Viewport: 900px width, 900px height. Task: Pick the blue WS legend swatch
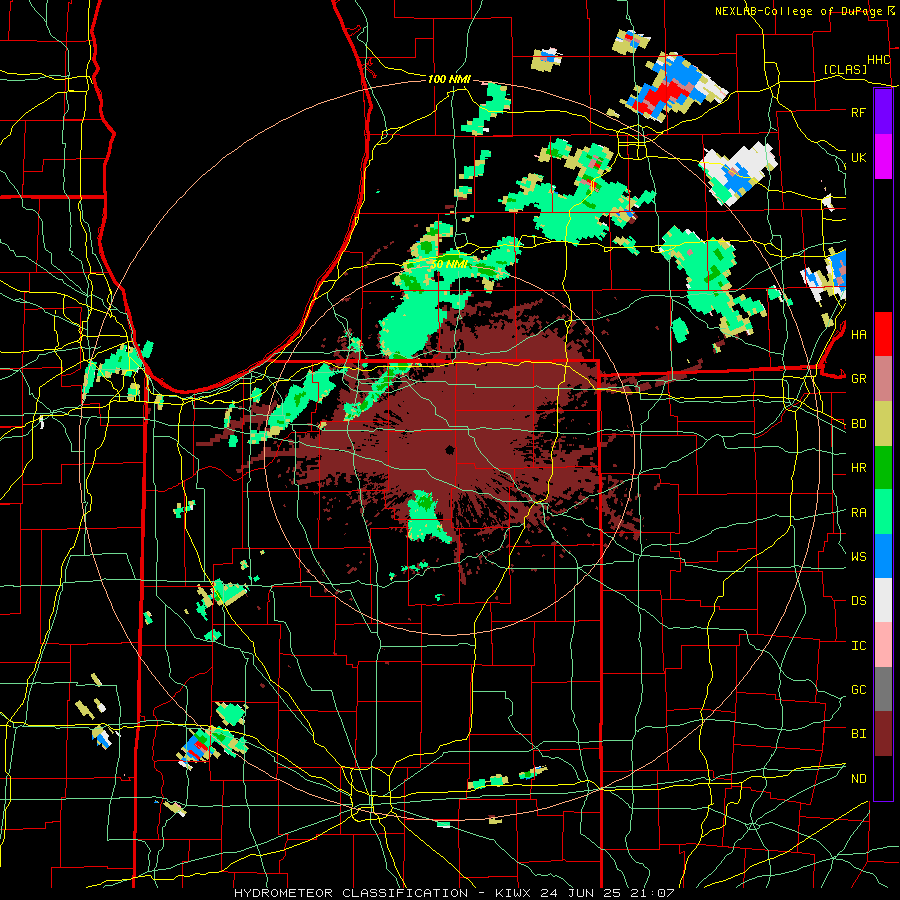[883, 556]
